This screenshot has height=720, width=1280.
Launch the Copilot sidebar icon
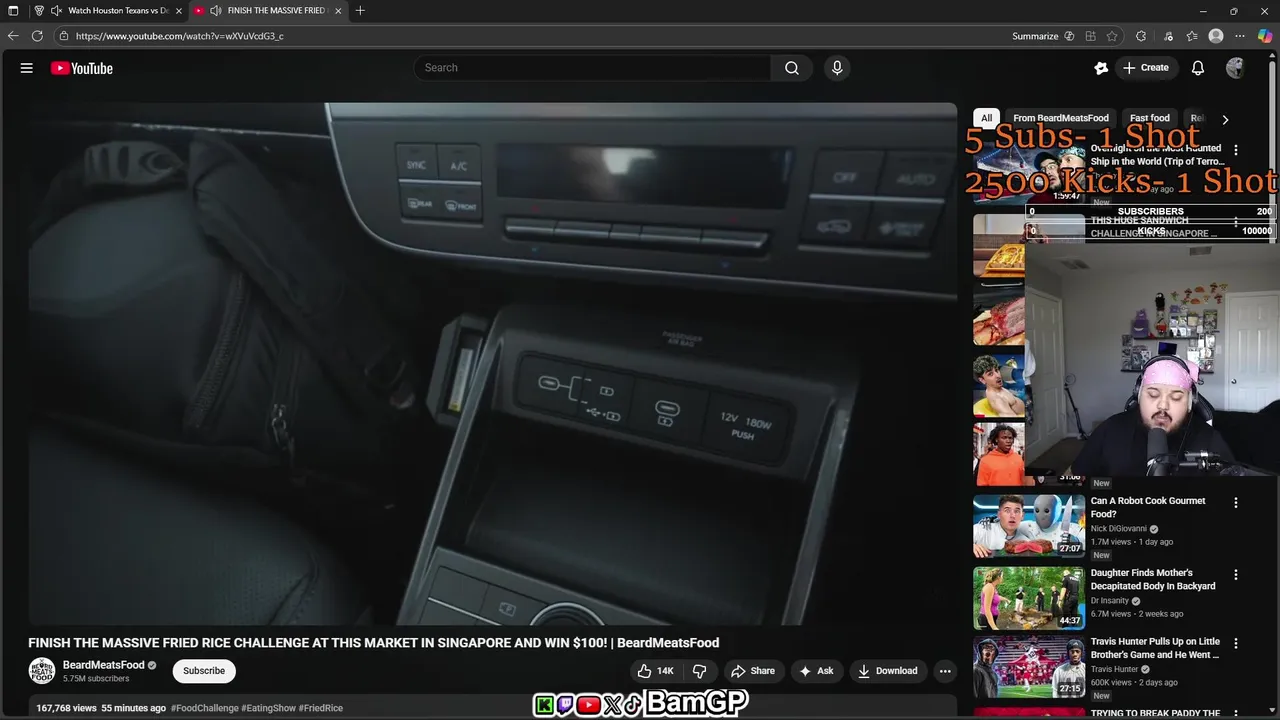(x=1265, y=36)
